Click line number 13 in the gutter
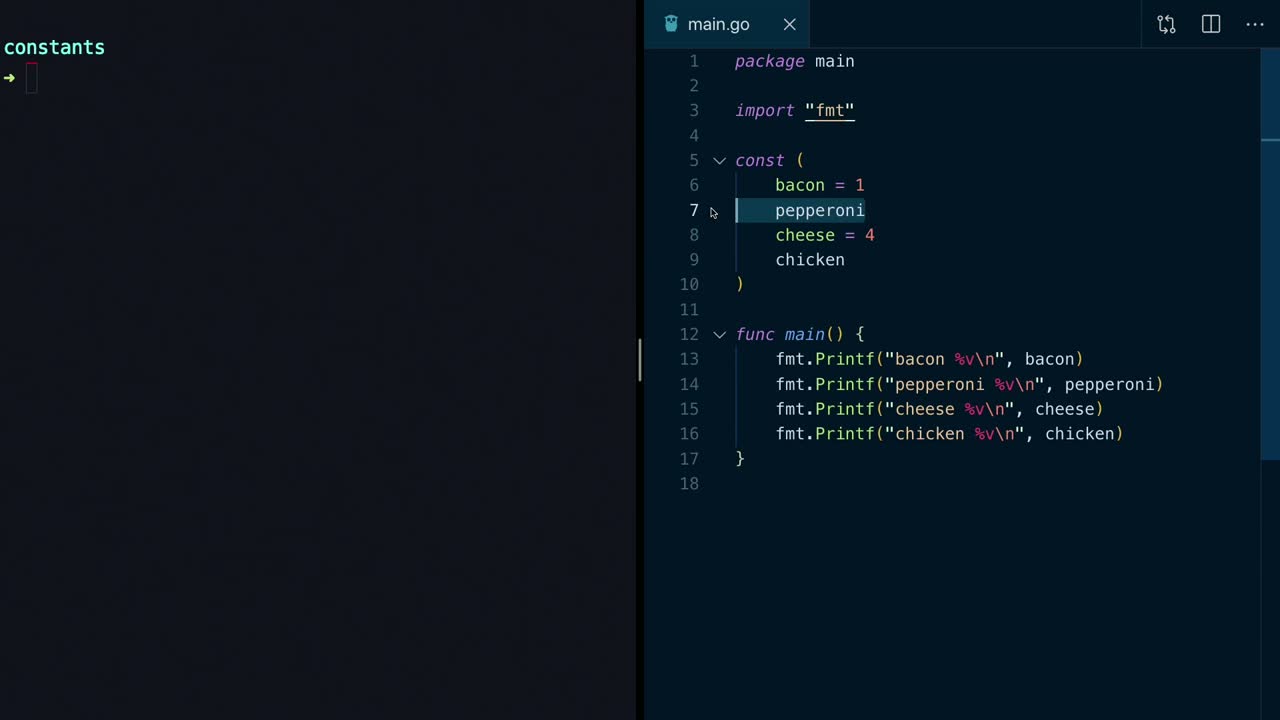Viewport: 1280px width, 720px height. (689, 359)
